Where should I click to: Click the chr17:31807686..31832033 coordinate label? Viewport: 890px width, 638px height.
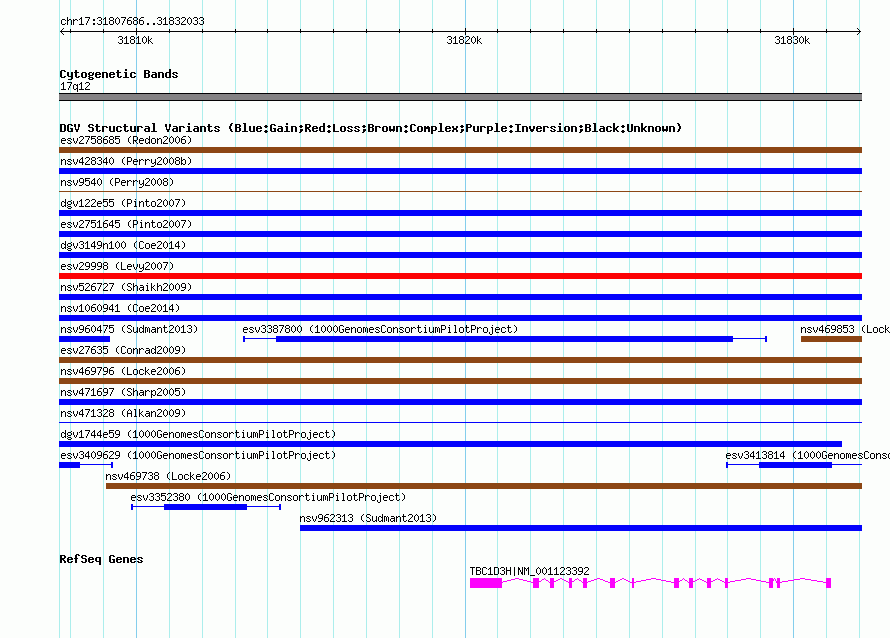coord(132,21)
